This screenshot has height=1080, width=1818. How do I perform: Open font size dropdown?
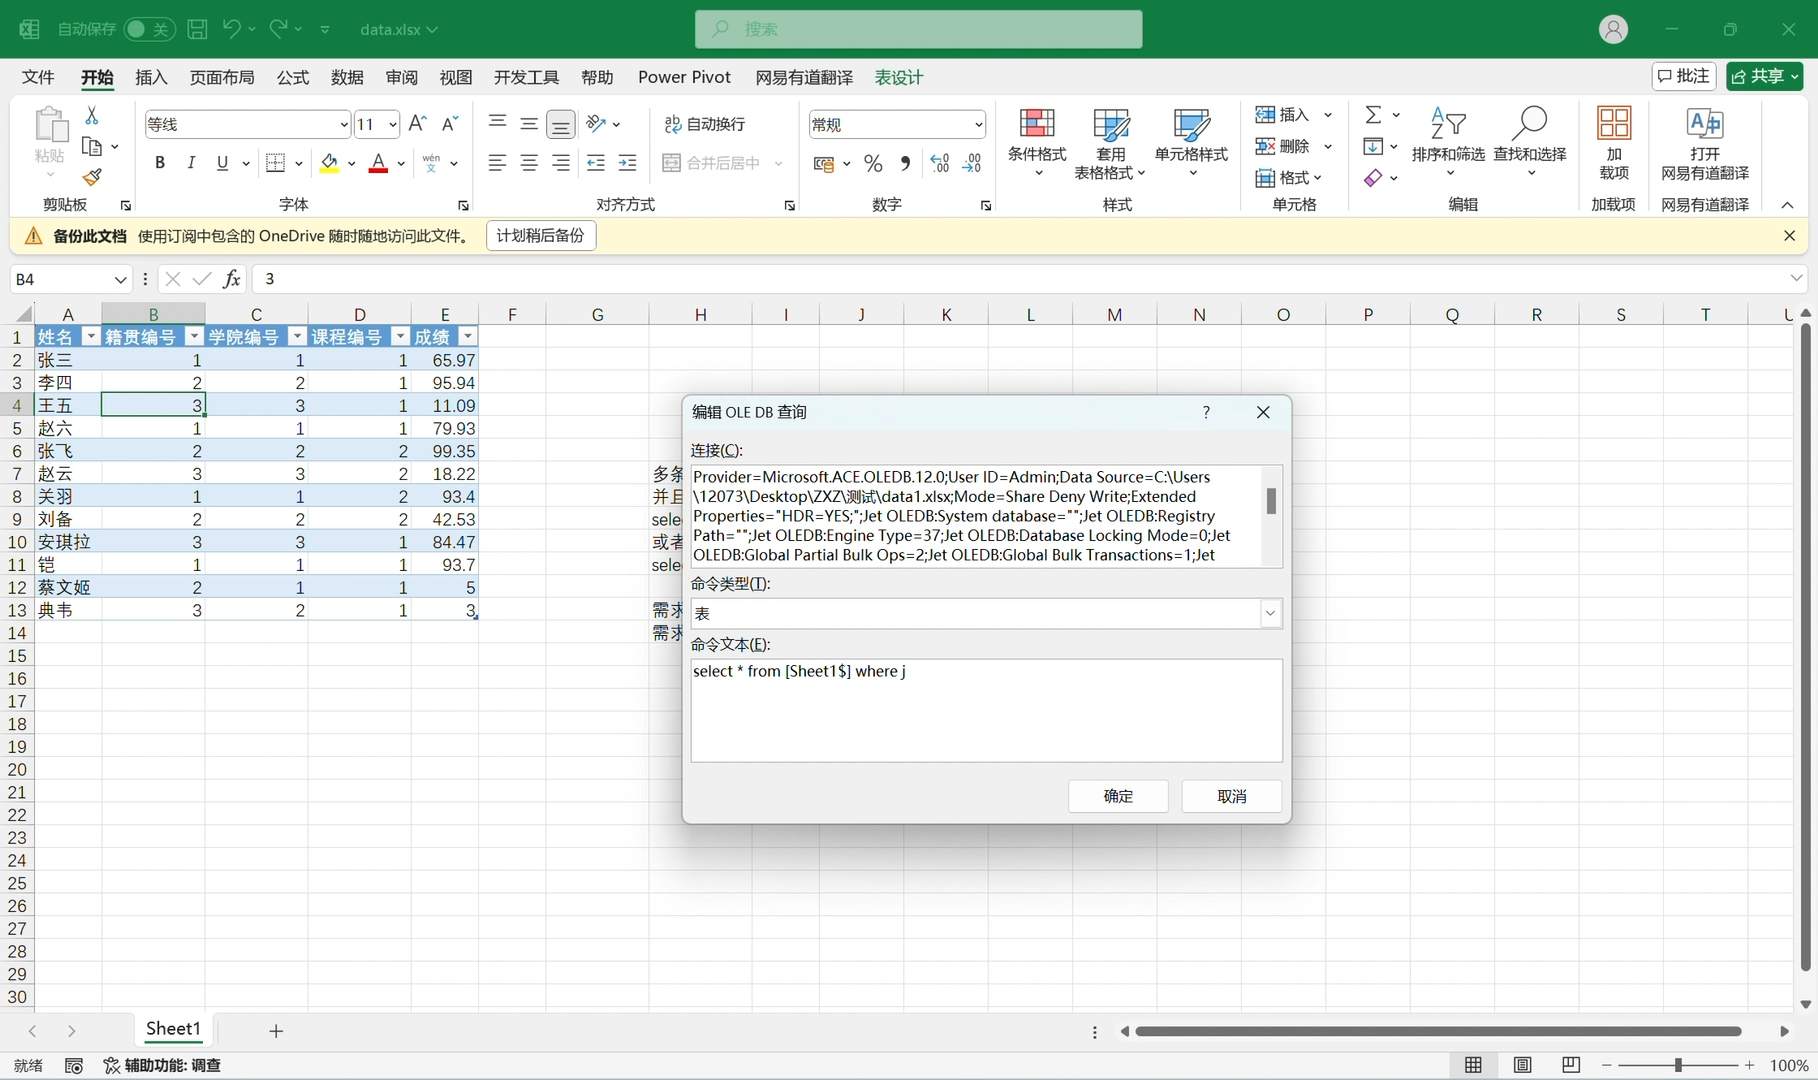[x=393, y=124]
